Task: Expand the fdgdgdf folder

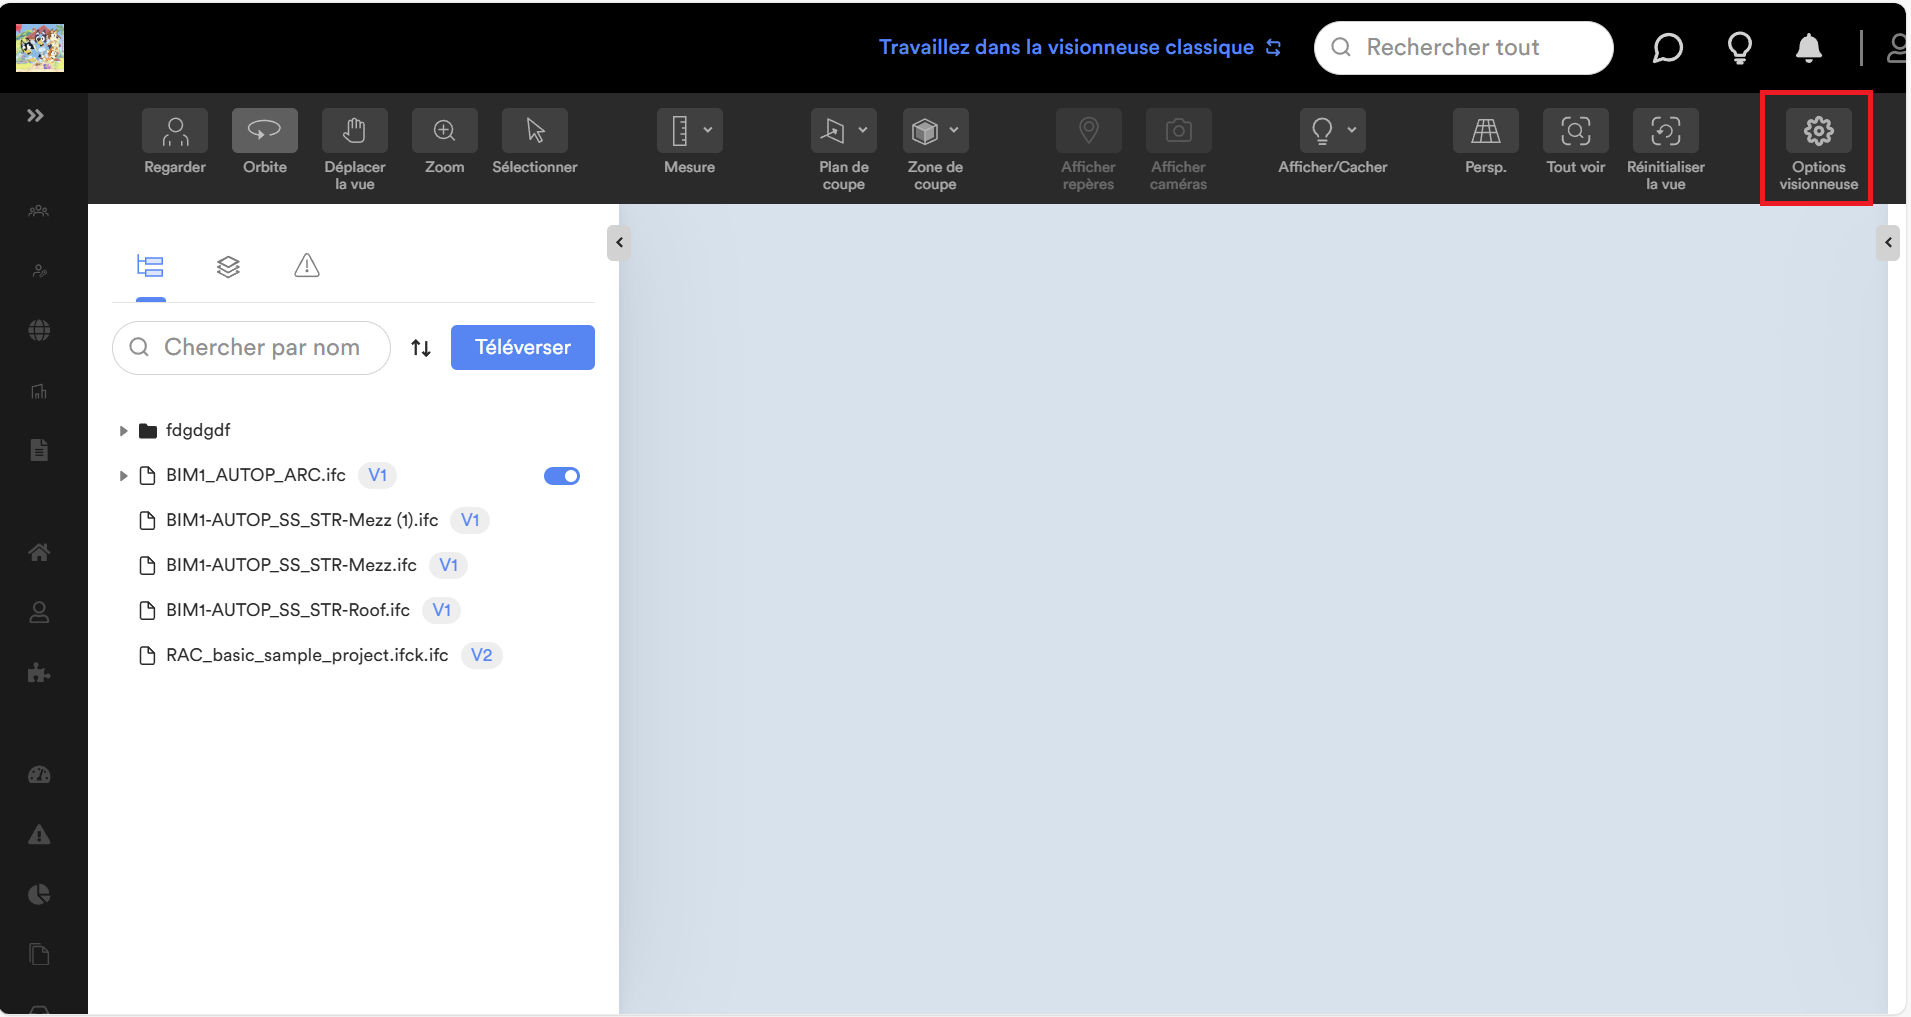Action: [x=123, y=431]
